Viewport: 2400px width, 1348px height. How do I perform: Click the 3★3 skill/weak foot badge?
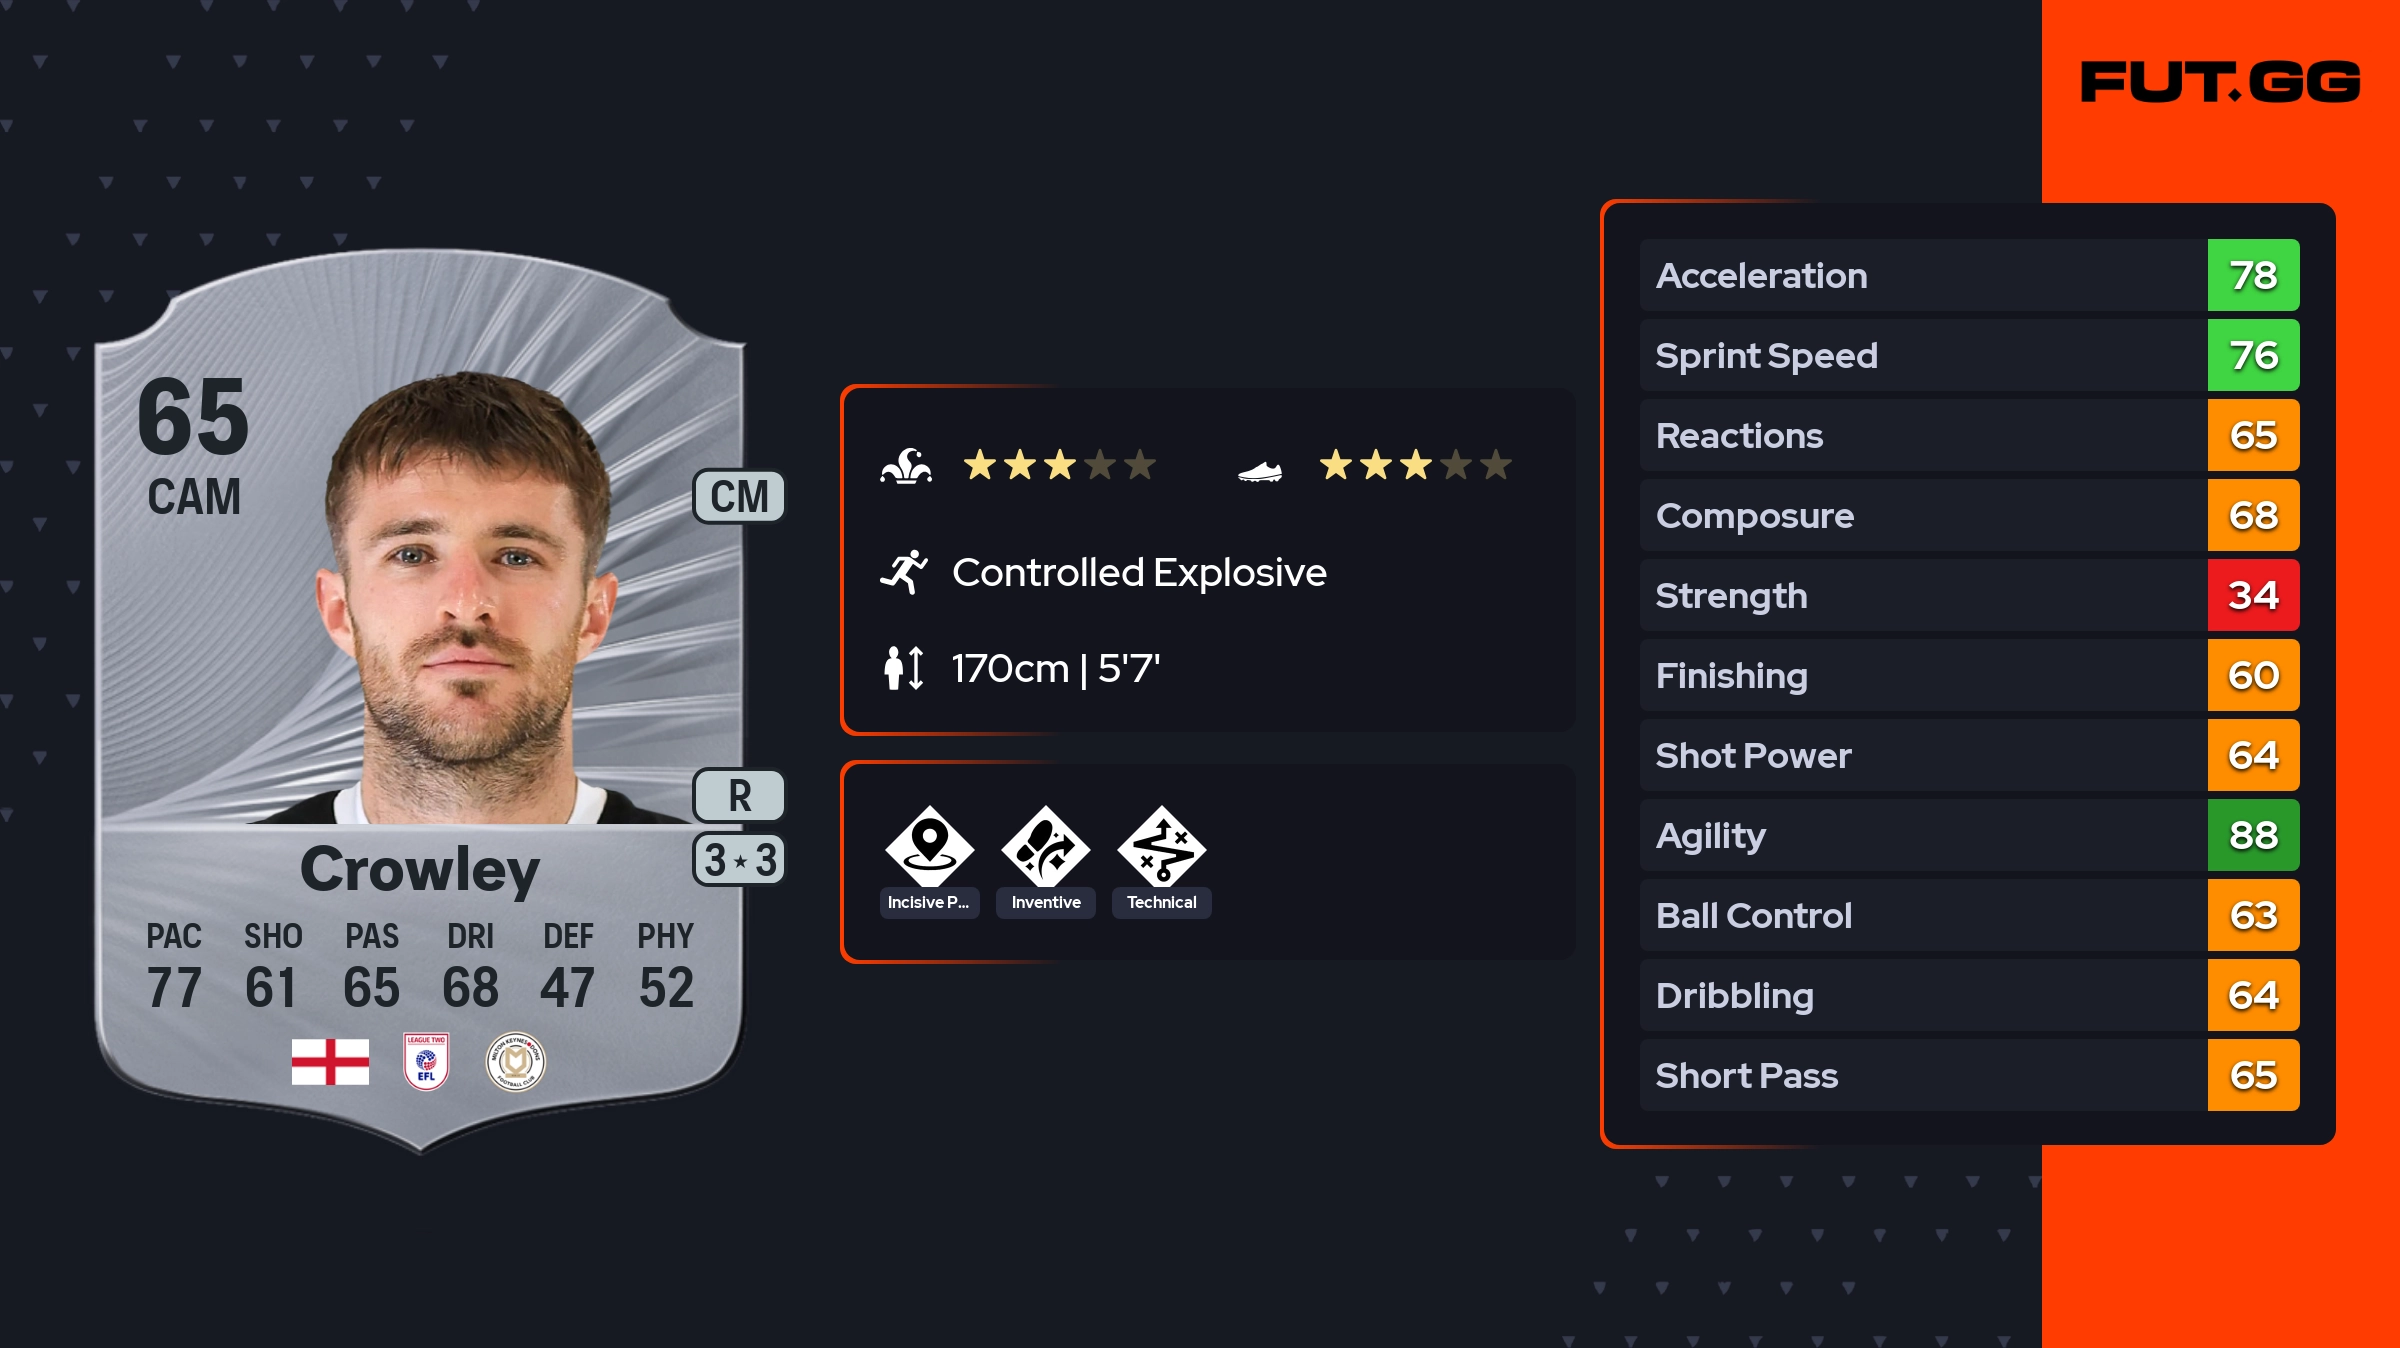coord(739,860)
